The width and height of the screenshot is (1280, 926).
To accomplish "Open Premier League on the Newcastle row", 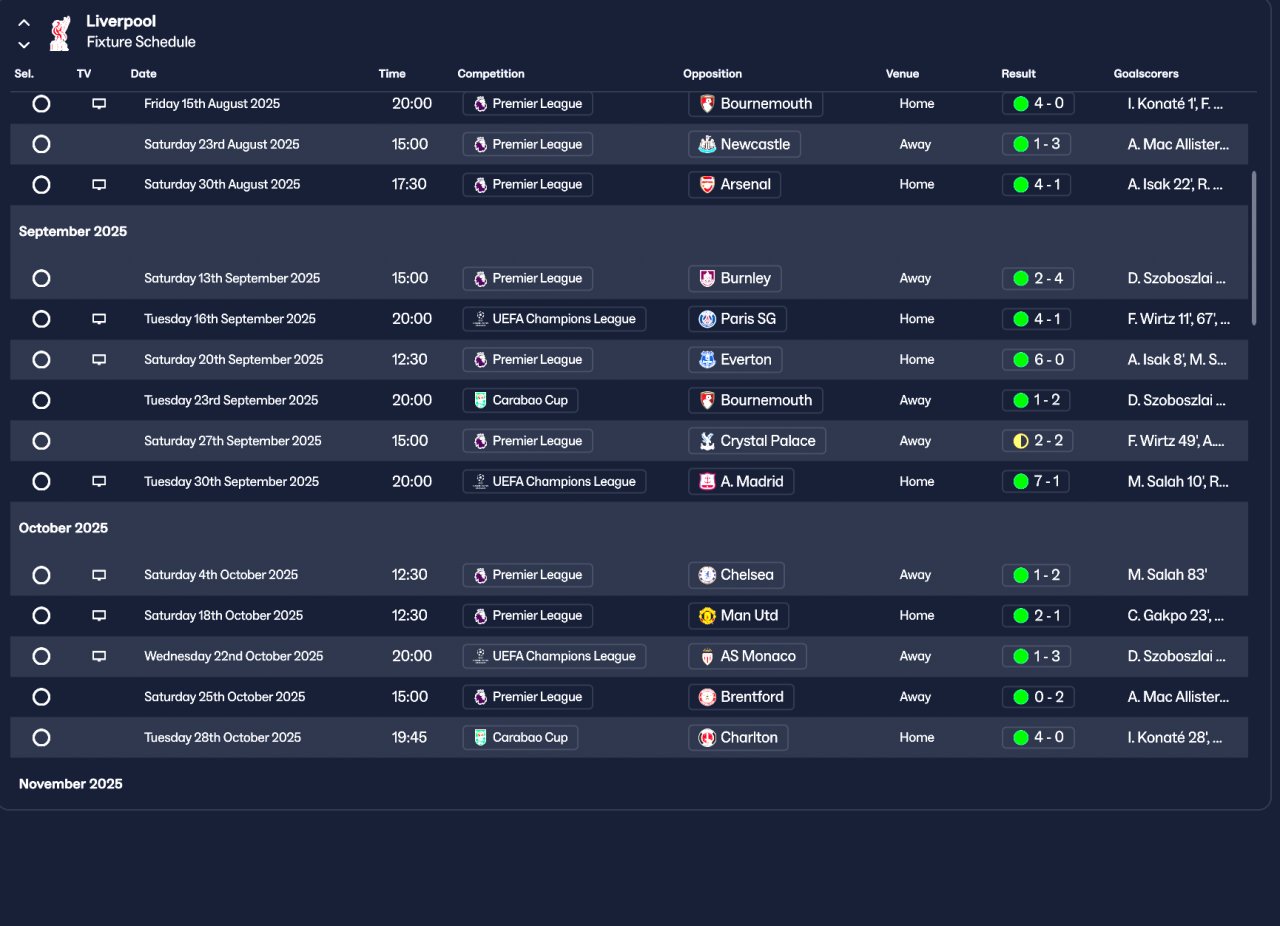I will click(x=528, y=144).
